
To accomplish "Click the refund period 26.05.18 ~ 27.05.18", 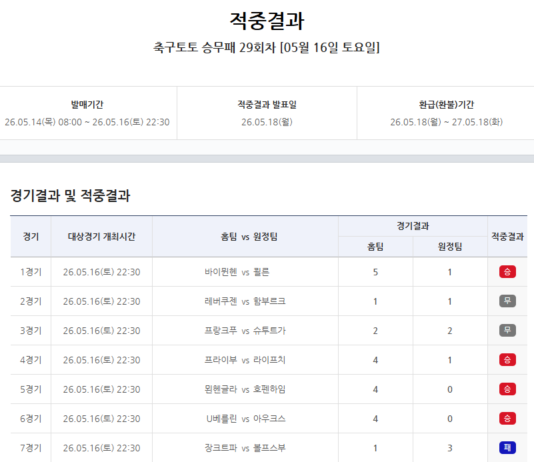I will pyautogui.click(x=446, y=122).
